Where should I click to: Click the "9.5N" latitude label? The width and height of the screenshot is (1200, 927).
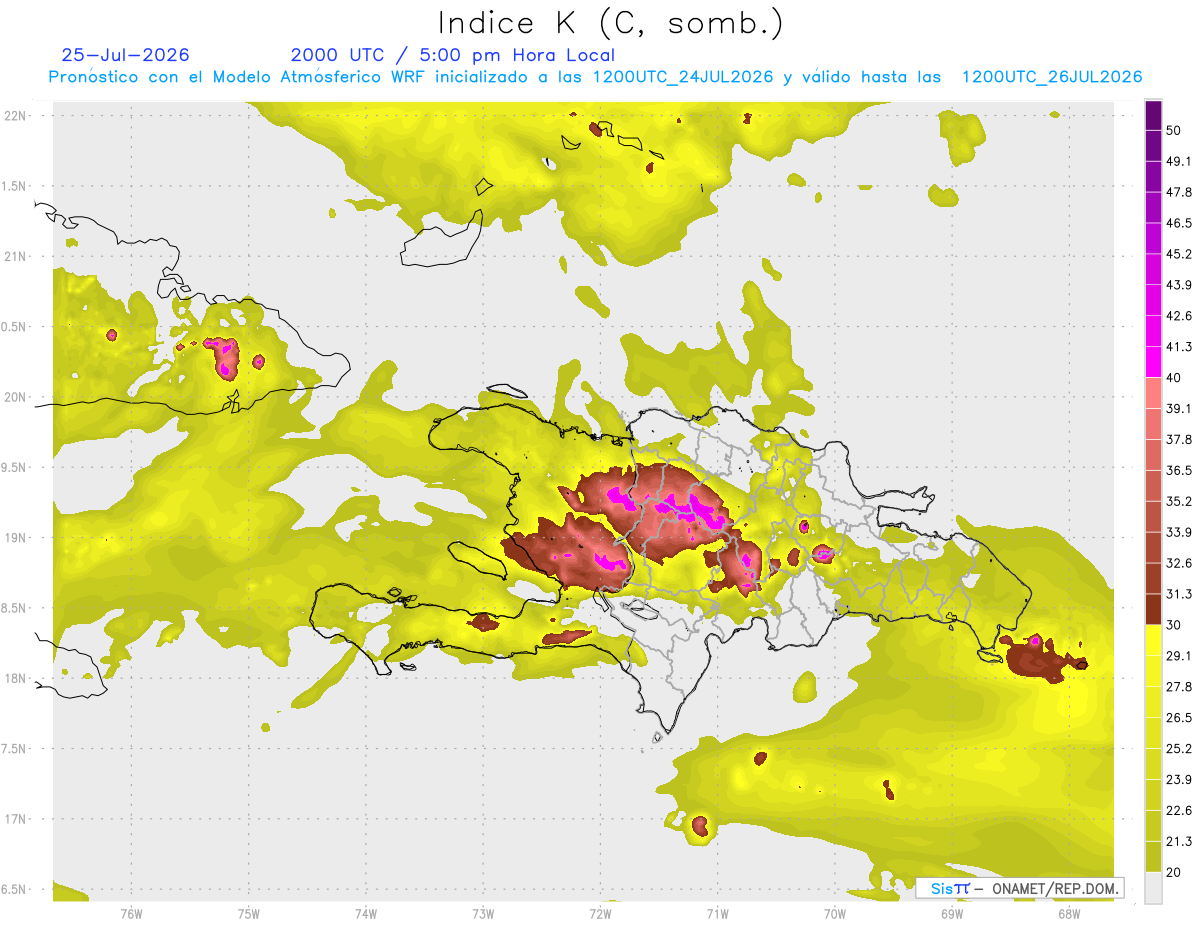(x=13, y=468)
